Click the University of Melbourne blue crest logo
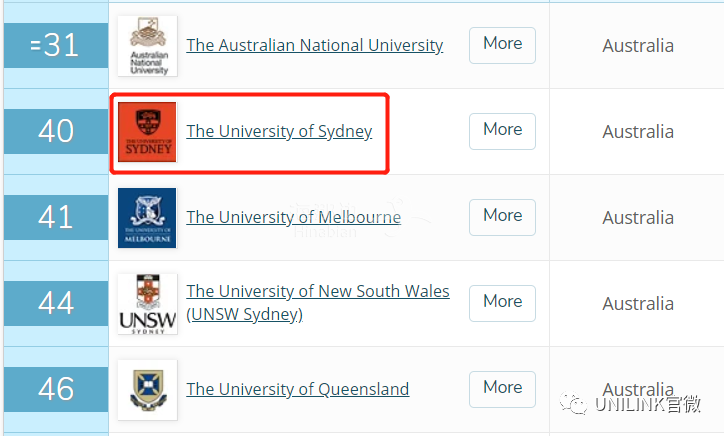724x436 pixels. [x=147, y=218]
